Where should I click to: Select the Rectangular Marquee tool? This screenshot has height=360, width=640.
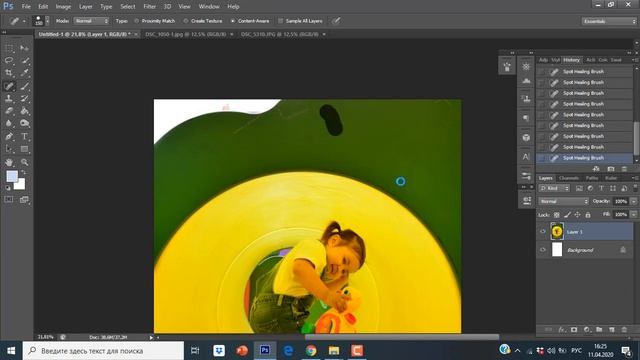(9, 48)
